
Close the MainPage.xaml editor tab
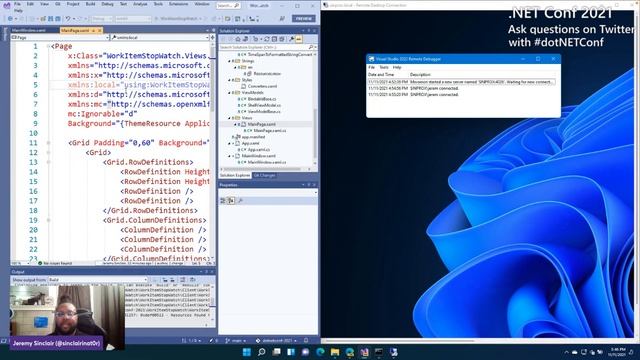(100, 31)
